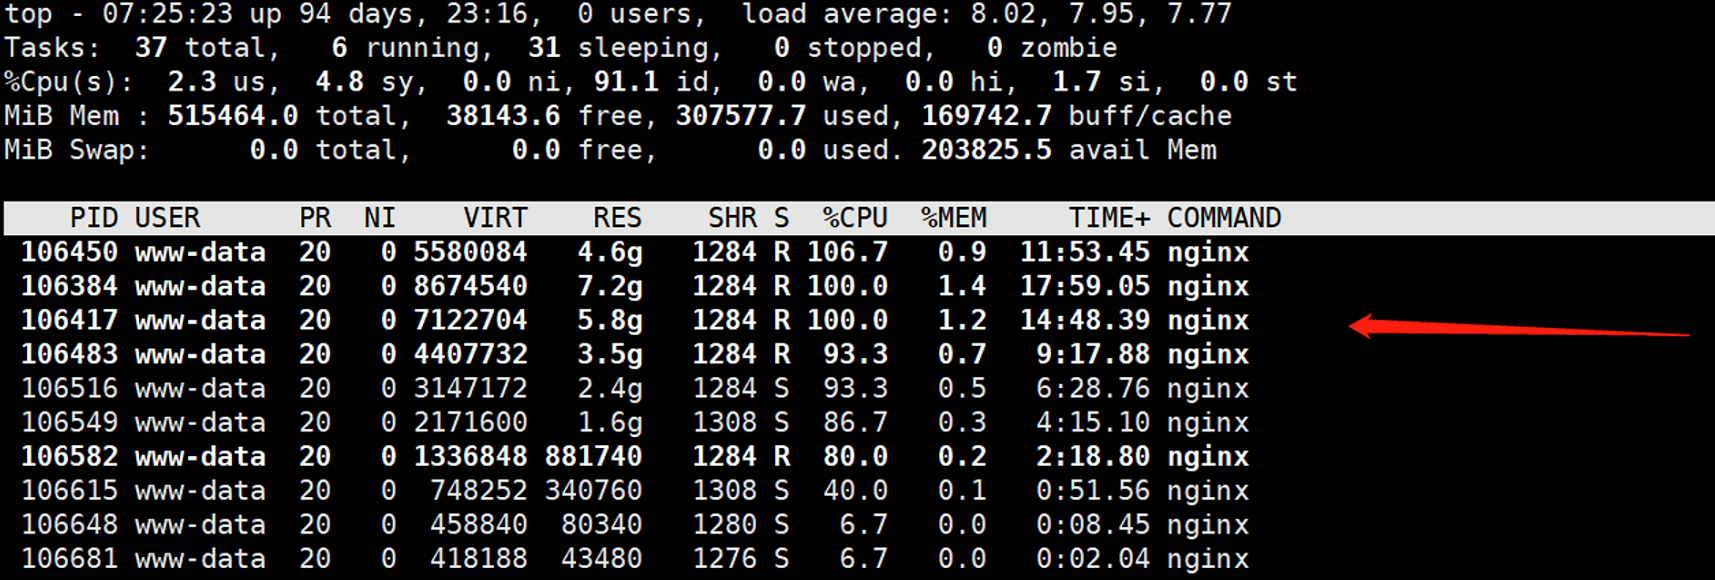
Task: Click the 515464.0 total memory value
Action: 232,116
